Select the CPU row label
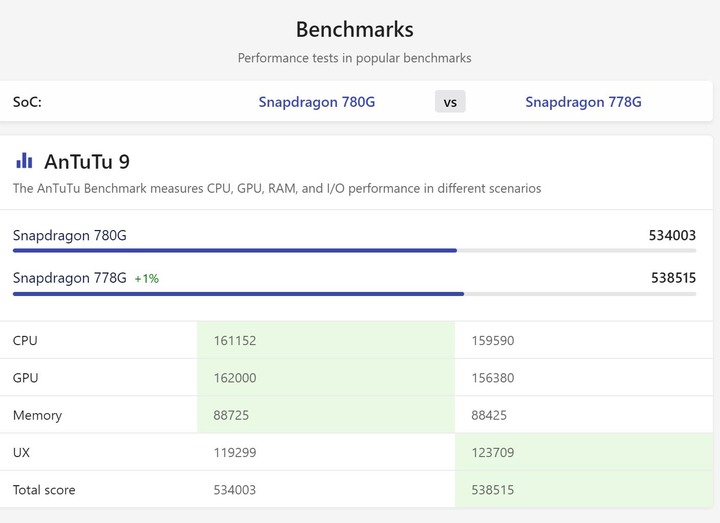This screenshot has width=720, height=523. (25, 341)
